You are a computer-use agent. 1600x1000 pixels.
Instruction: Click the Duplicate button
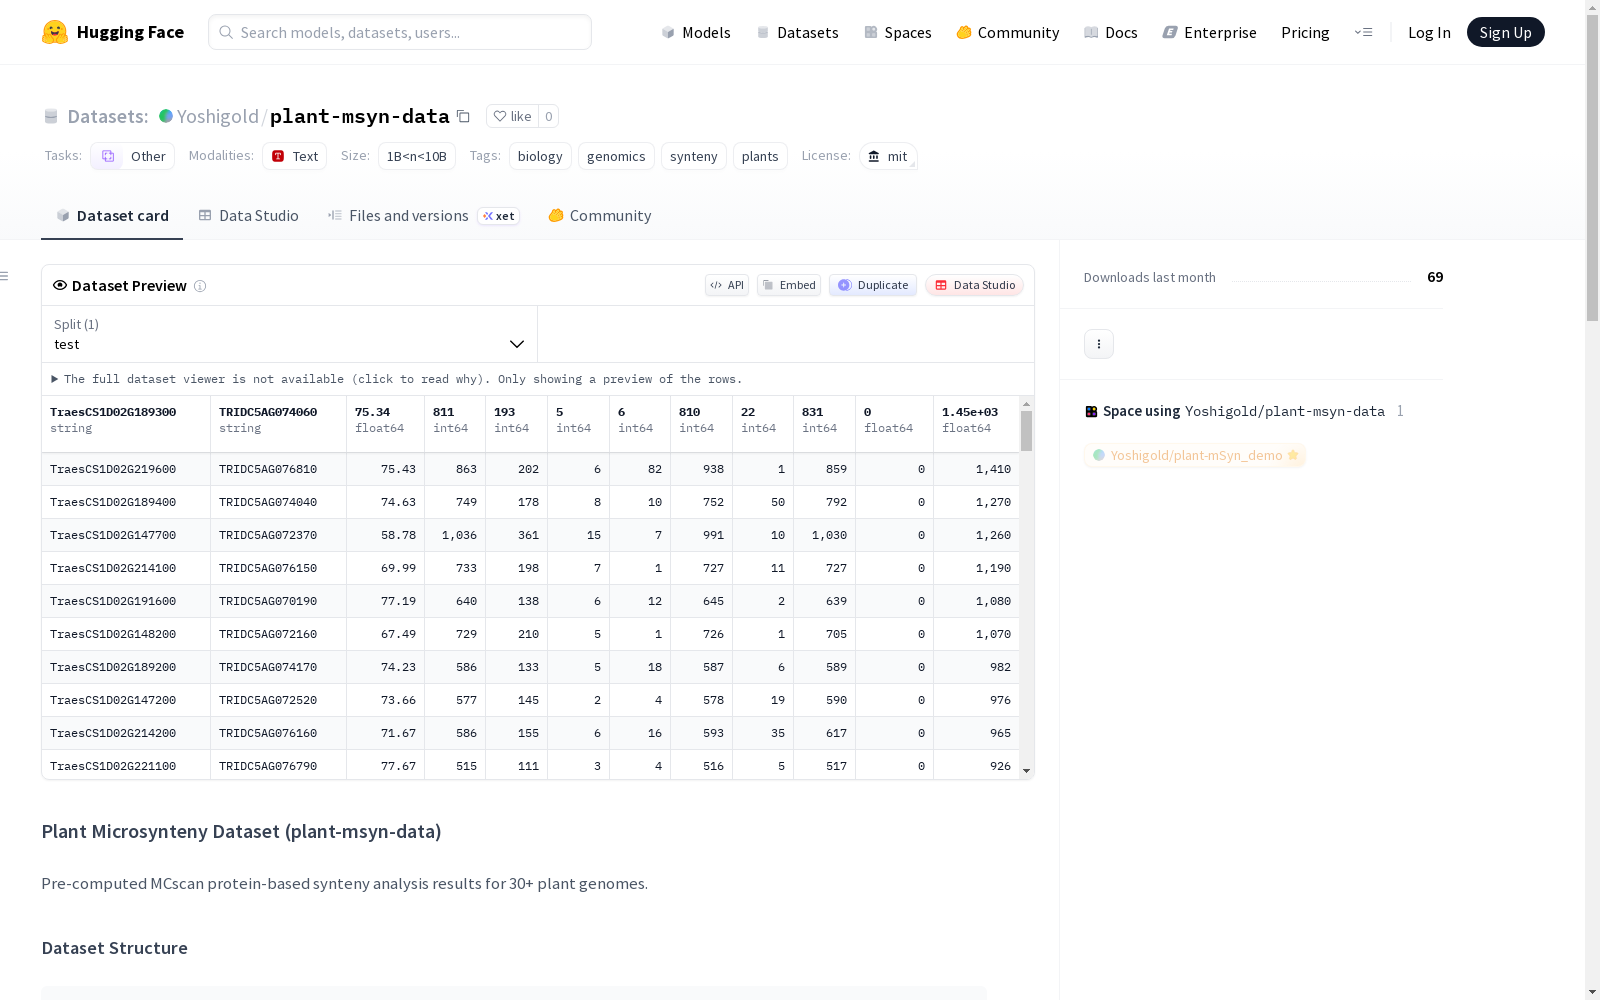(x=873, y=285)
